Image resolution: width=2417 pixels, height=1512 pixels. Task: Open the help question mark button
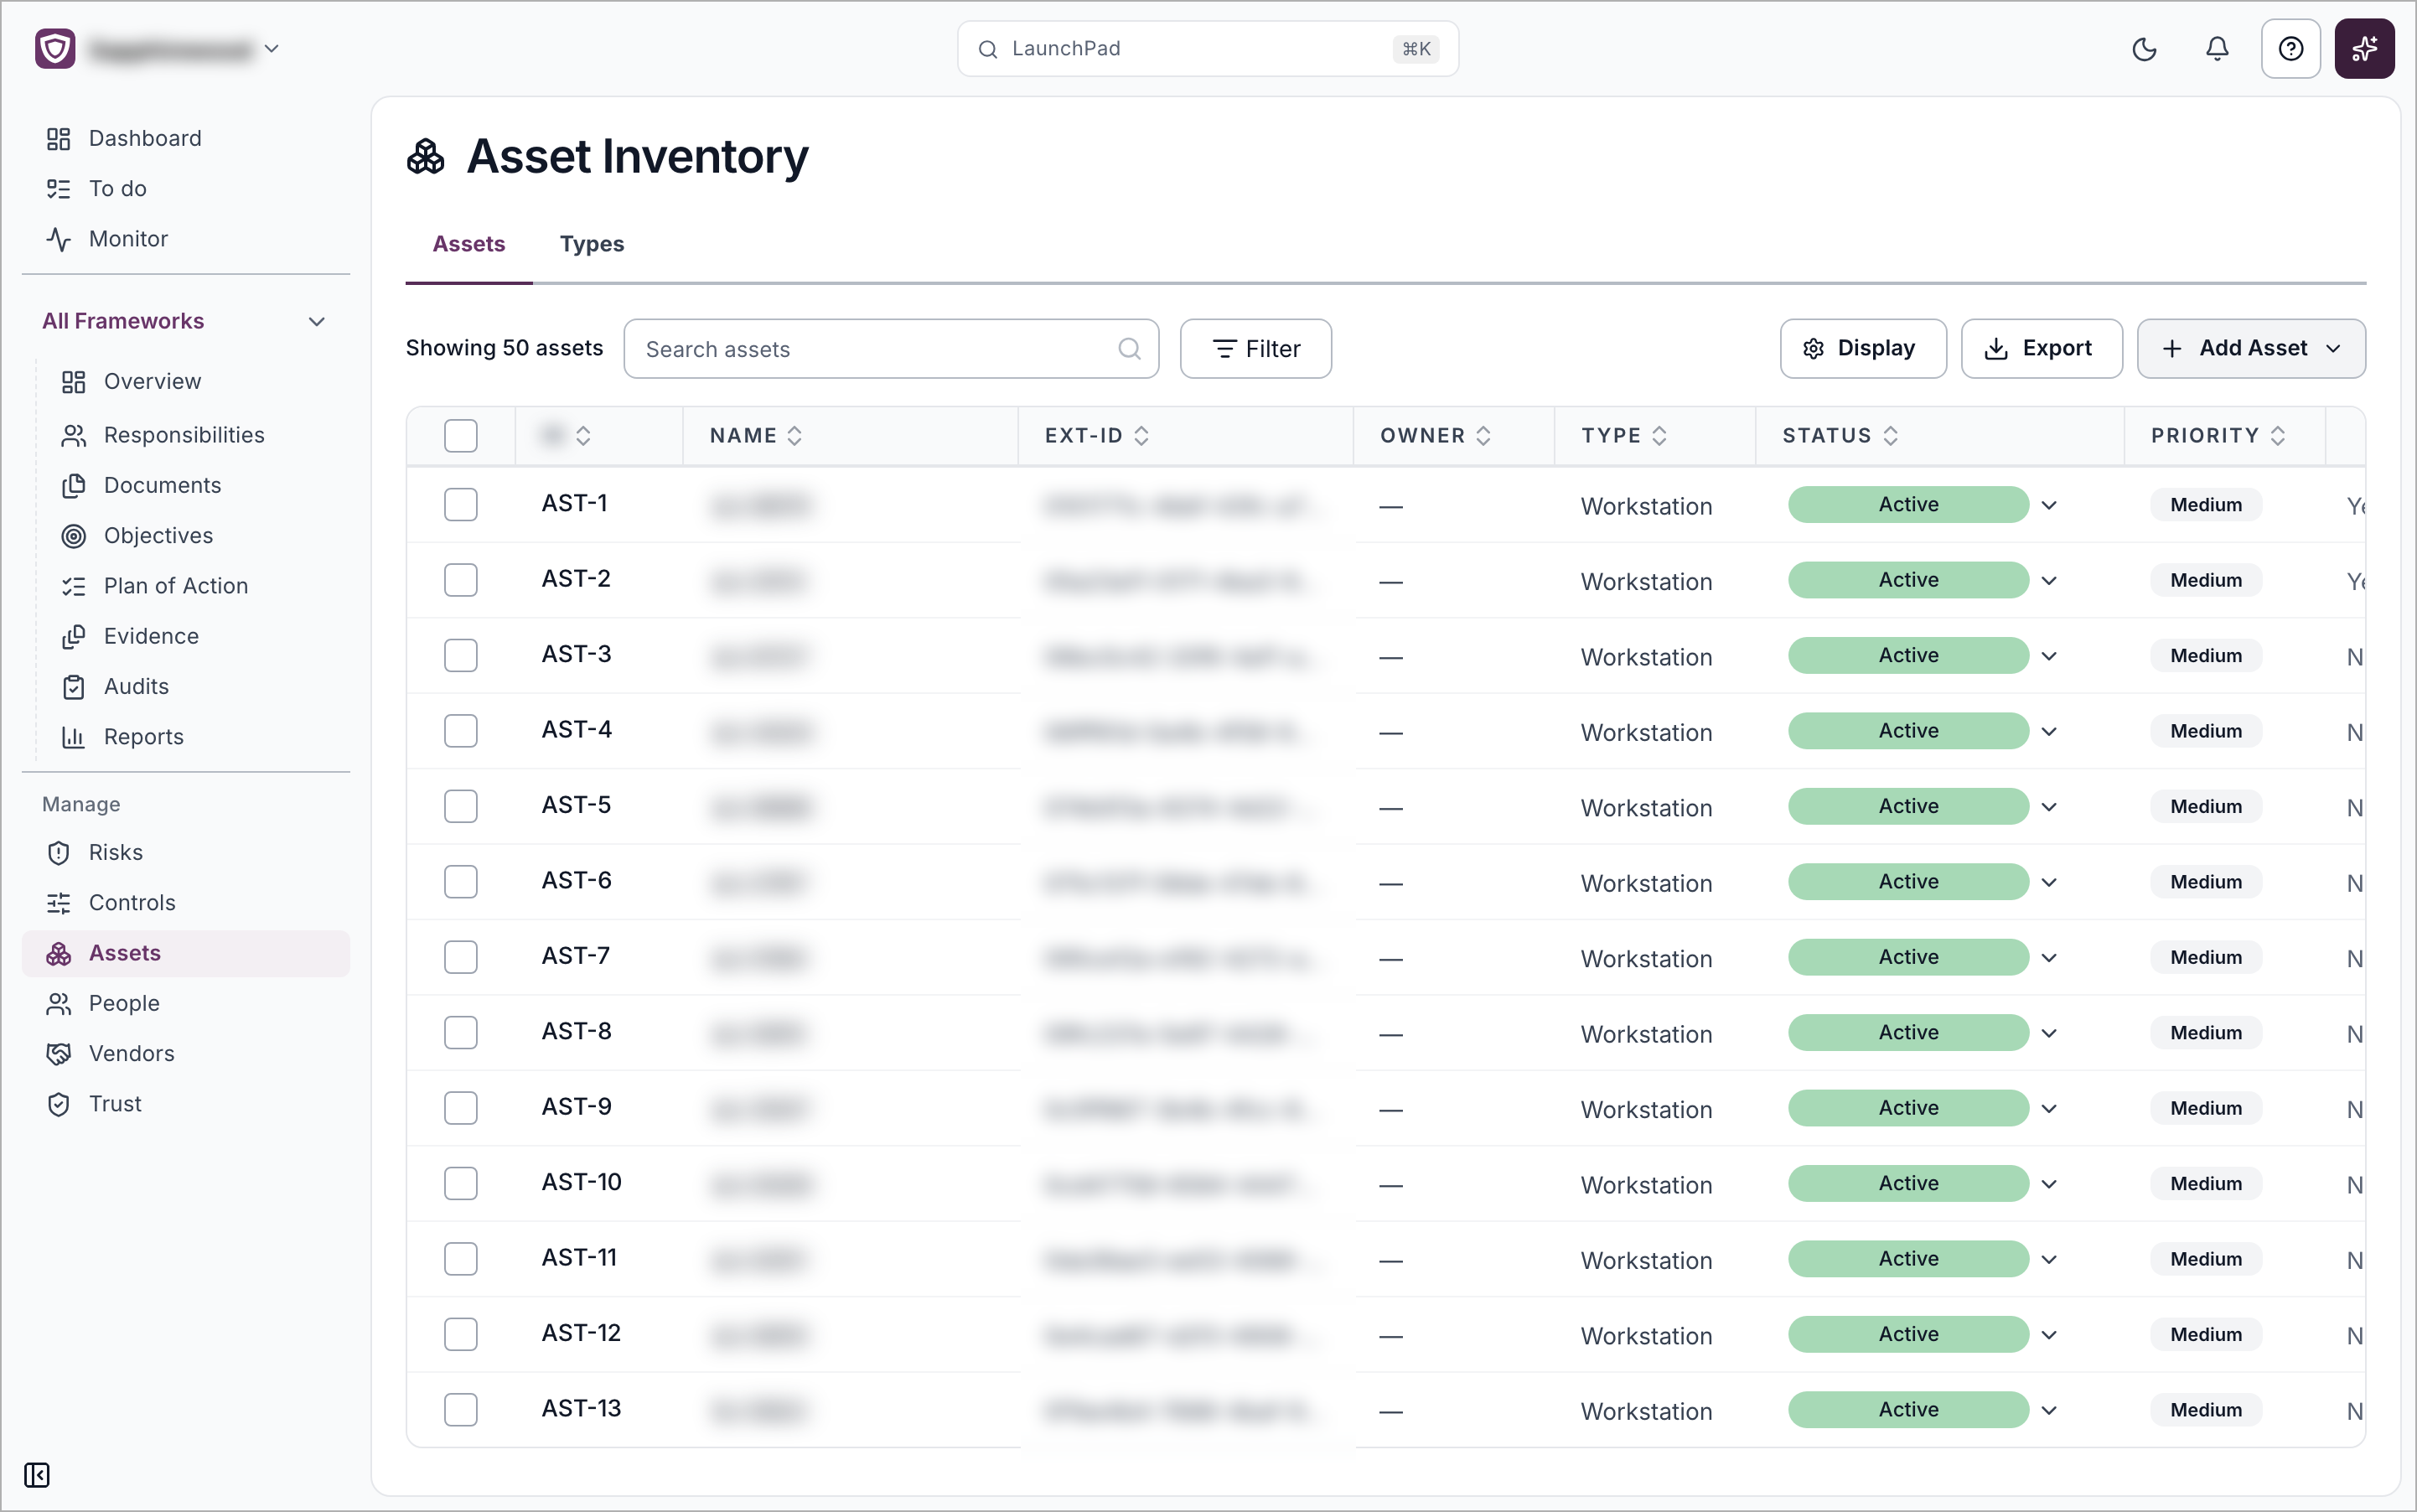click(2291, 49)
